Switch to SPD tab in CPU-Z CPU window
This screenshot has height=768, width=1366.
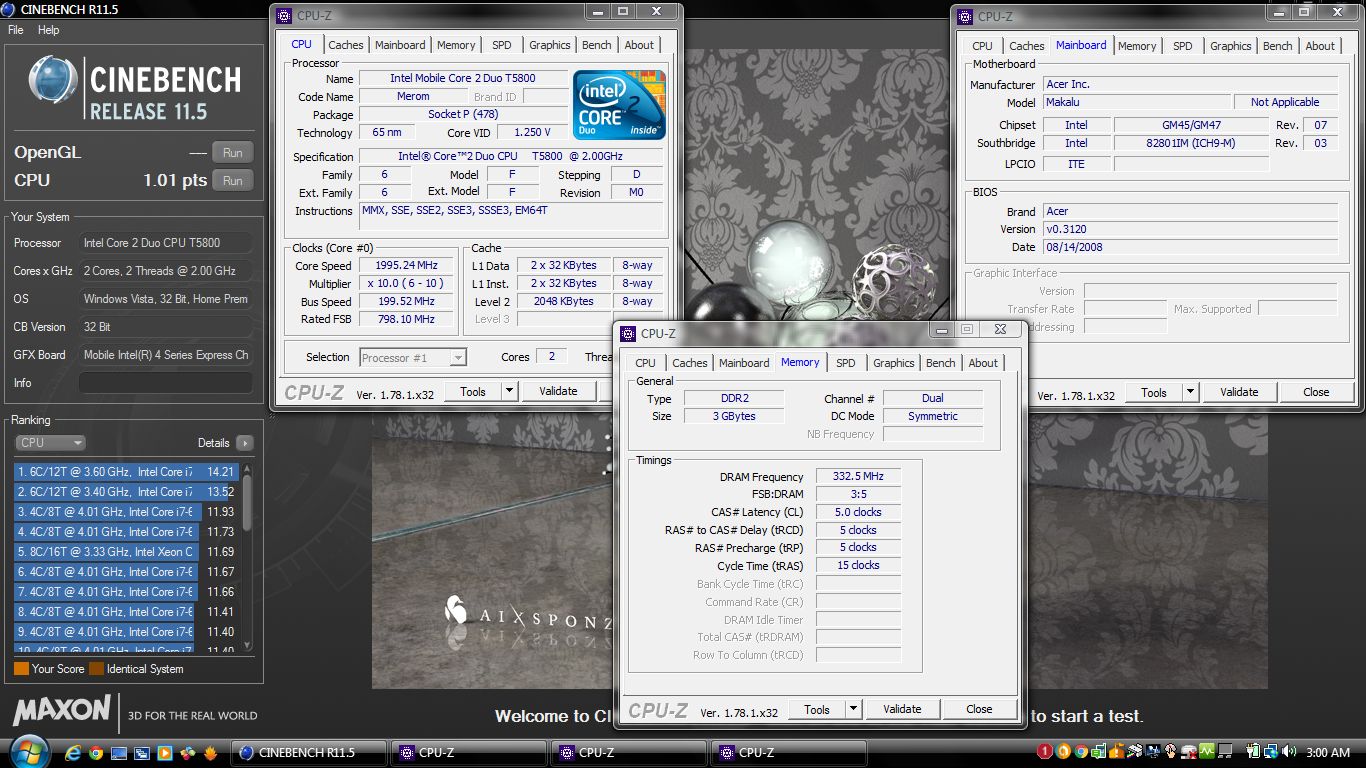point(502,45)
